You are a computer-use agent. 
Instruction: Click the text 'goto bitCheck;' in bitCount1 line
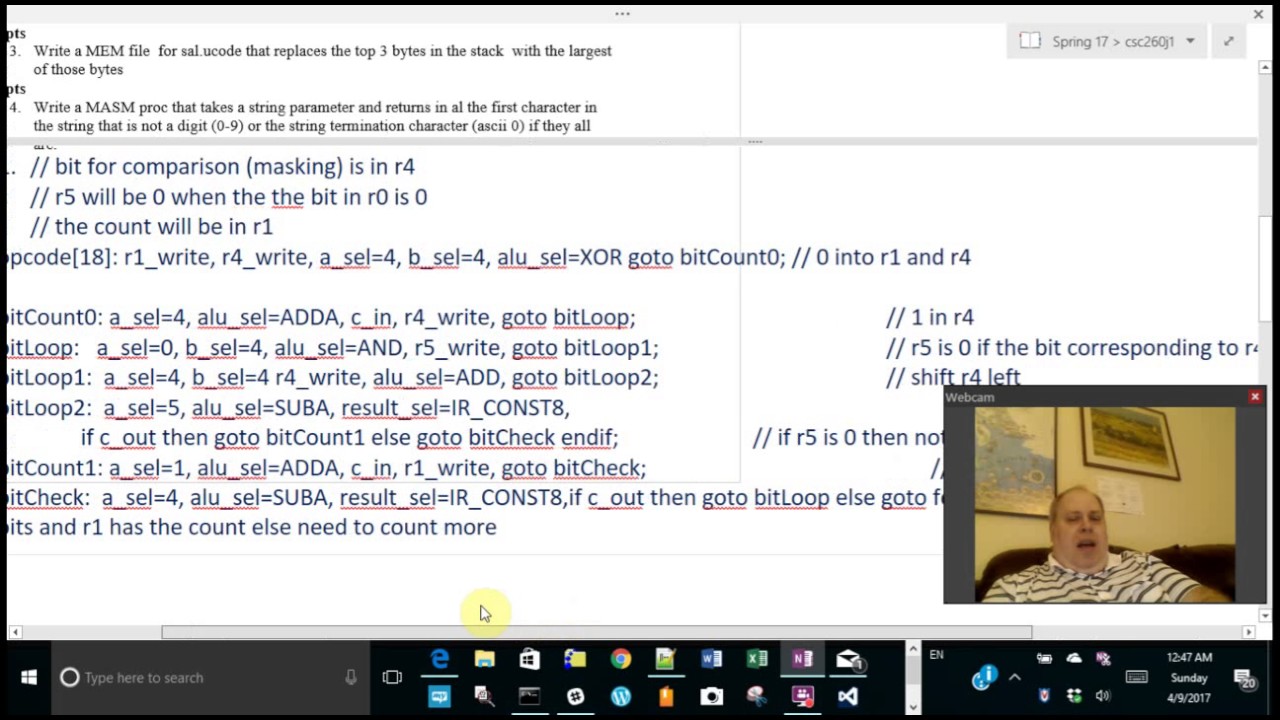point(574,468)
